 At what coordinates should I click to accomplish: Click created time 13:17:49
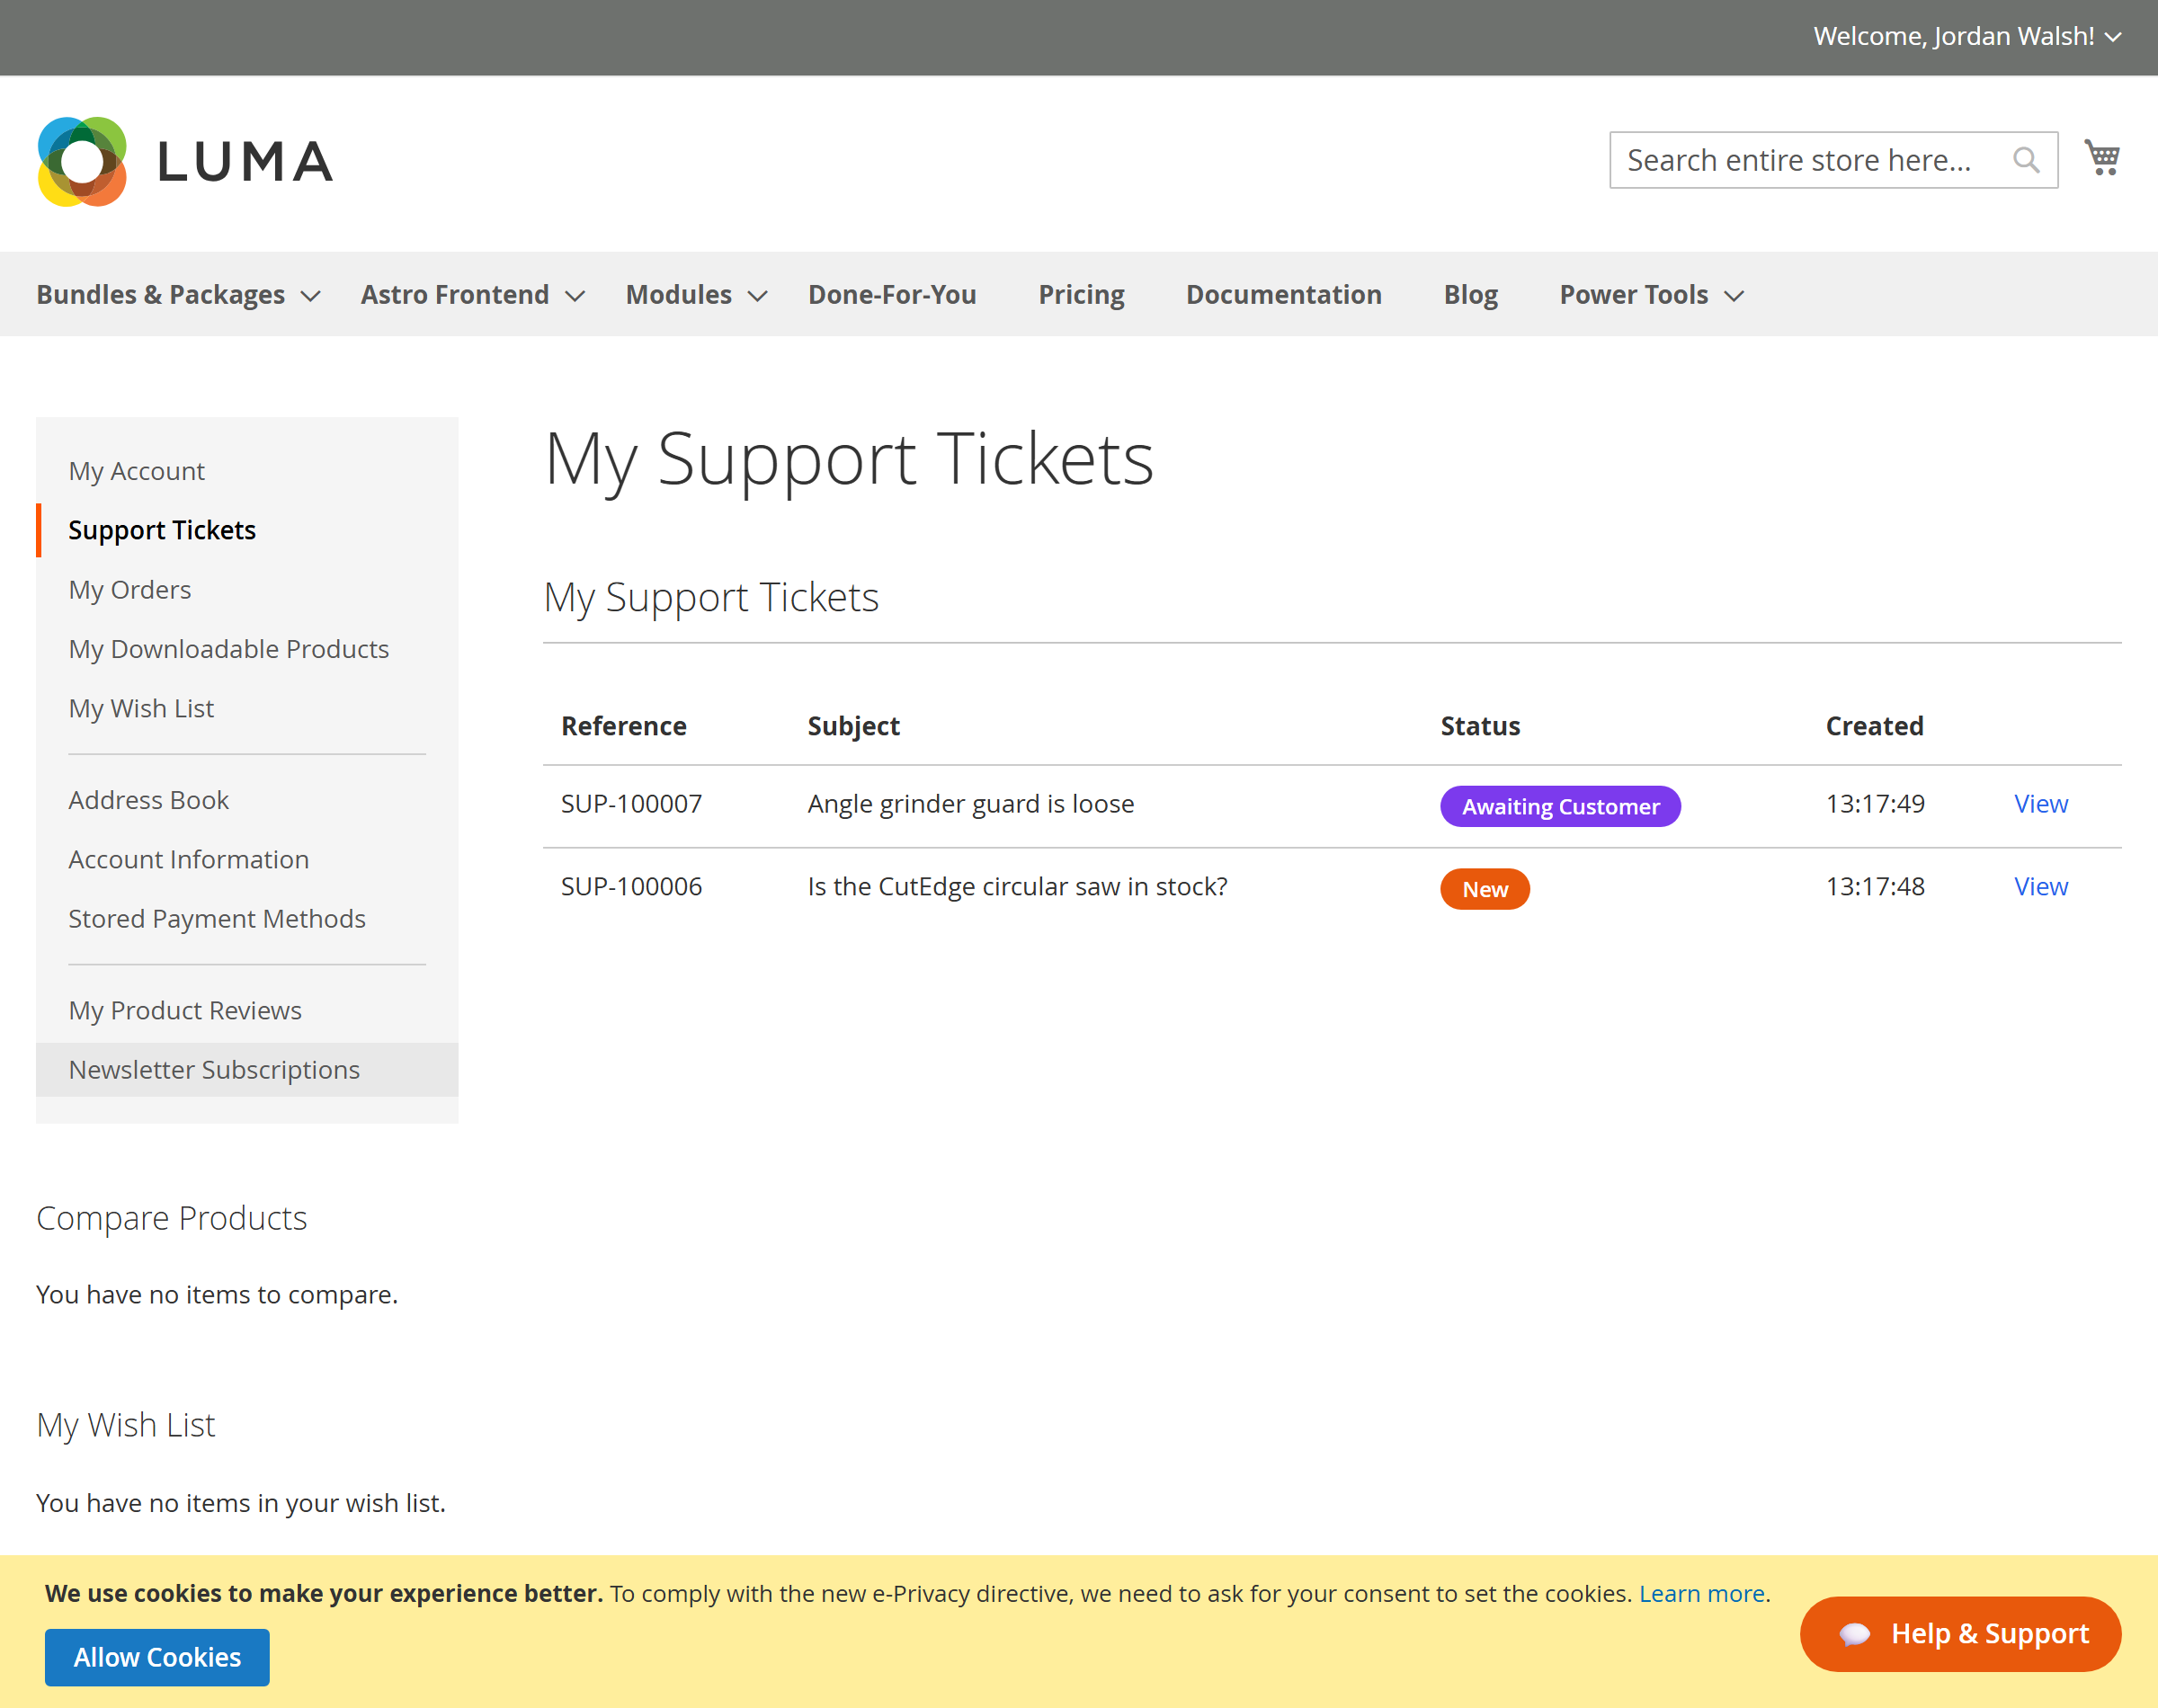tap(1875, 804)
